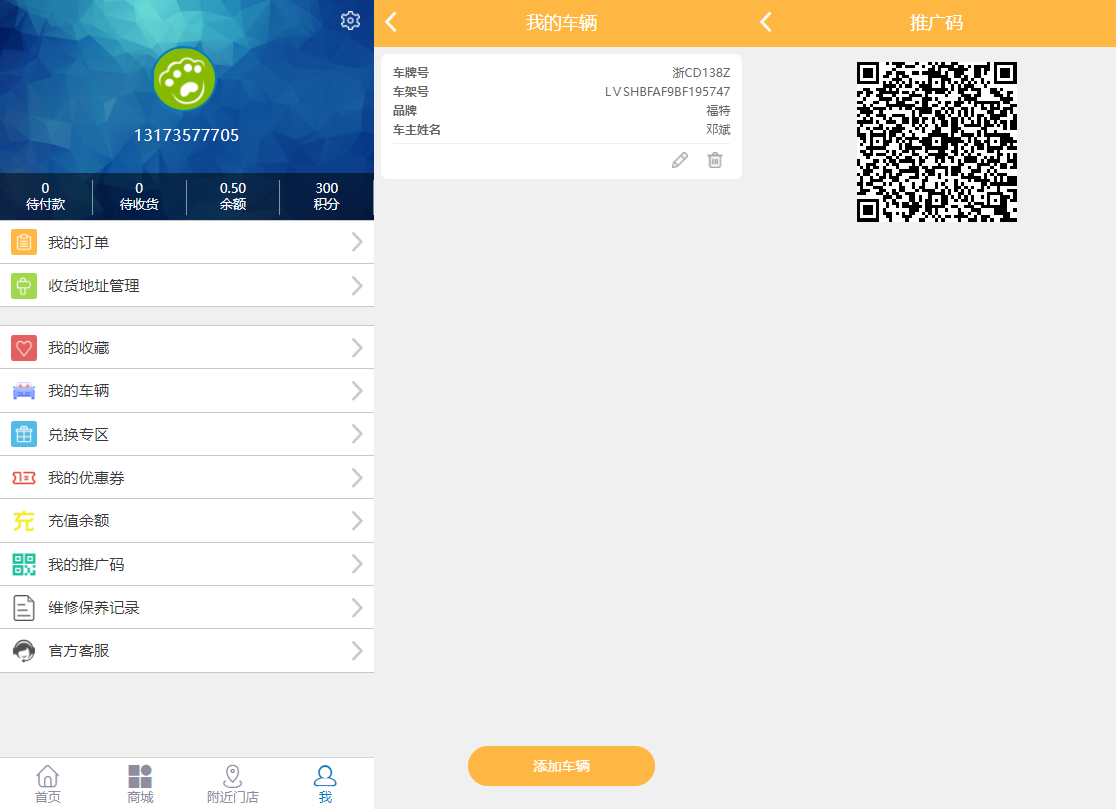Open settings gear icon on profile header
The height and width of the screenshot is (809, 1116).
pyautogui.click(x=350, y=21)
